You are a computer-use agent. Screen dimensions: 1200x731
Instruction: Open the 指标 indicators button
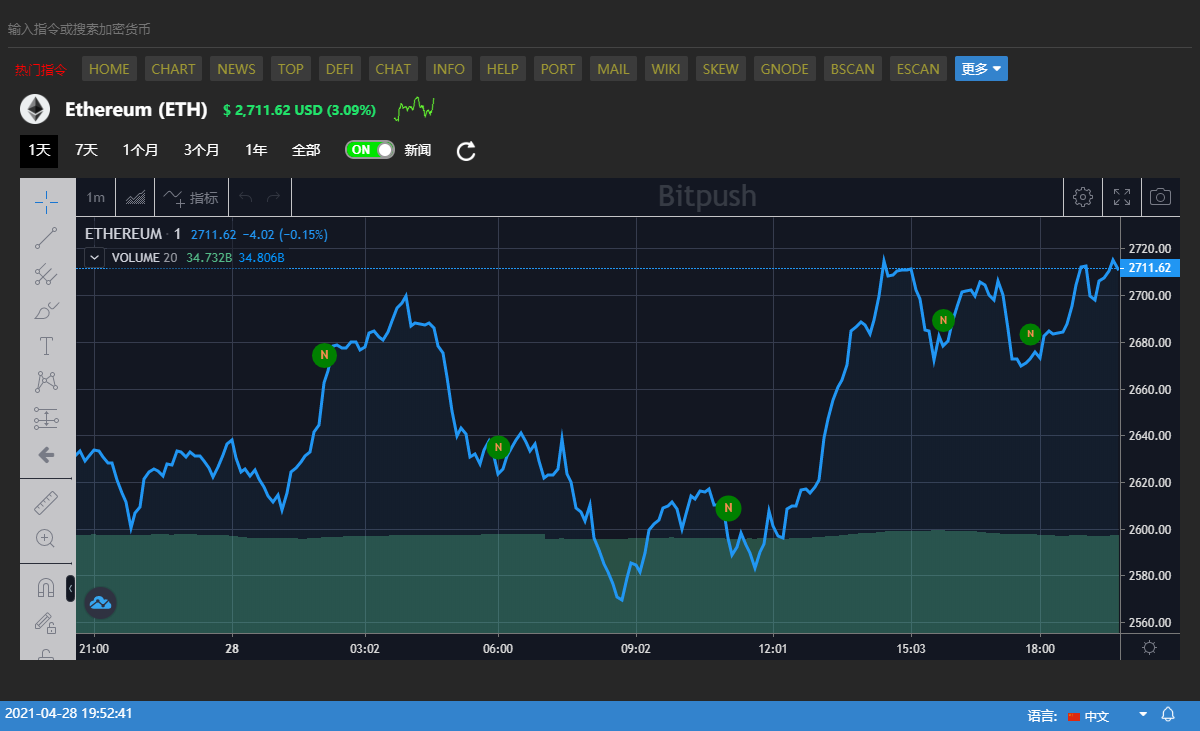(191, 197)
